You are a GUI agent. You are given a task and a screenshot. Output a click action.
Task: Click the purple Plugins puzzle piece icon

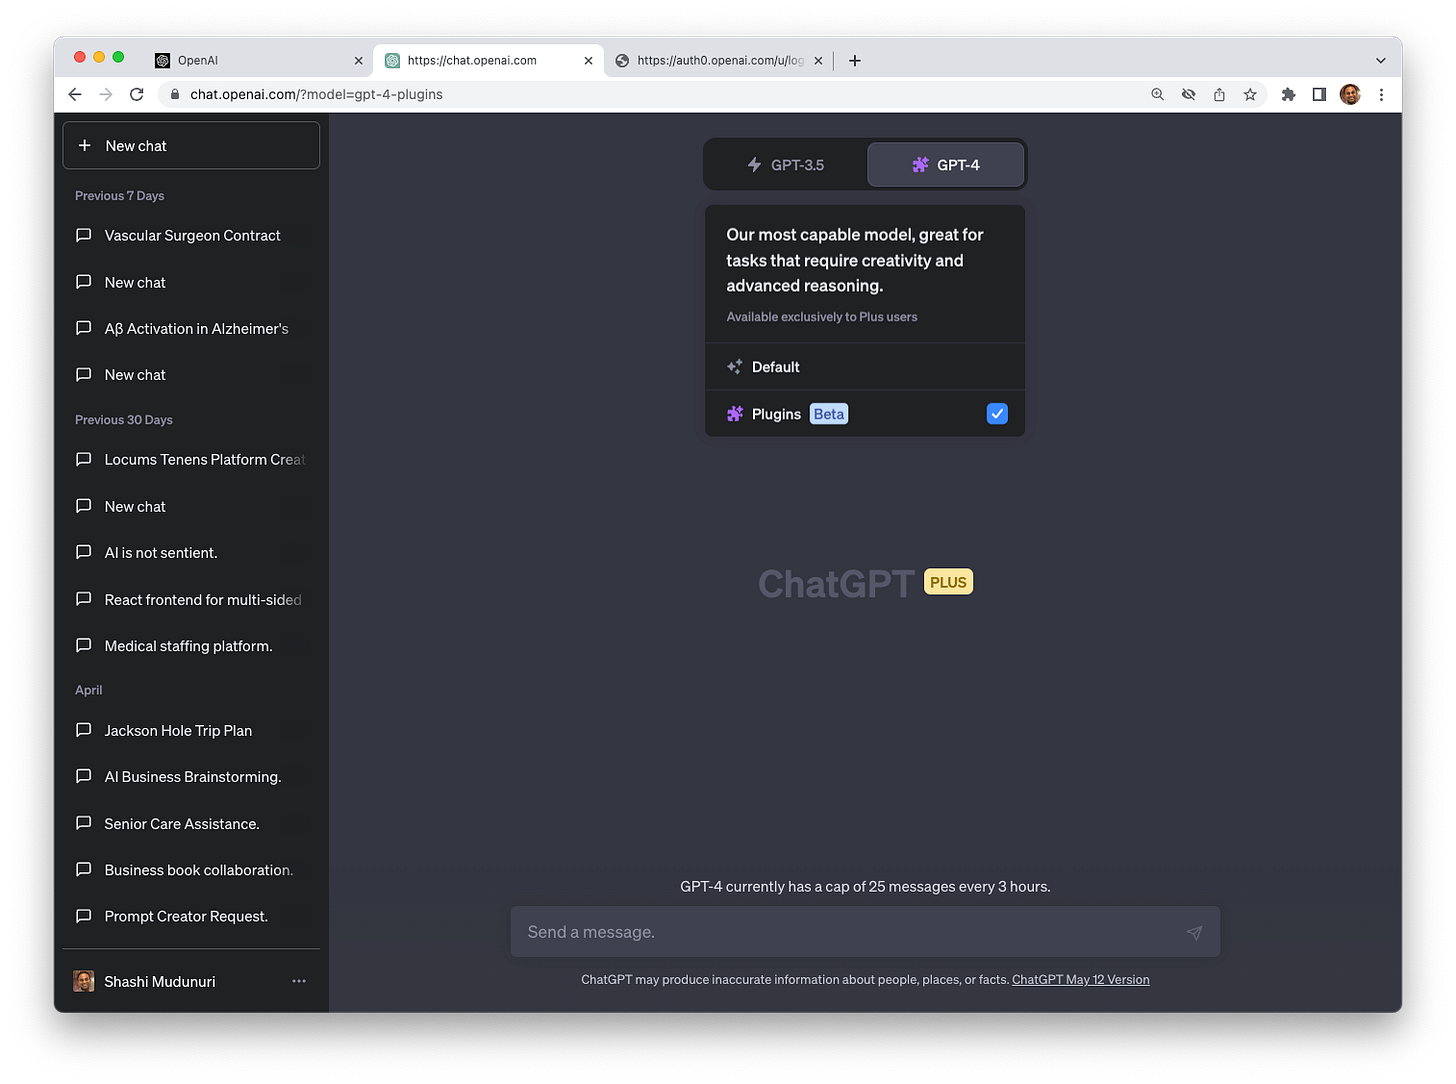[x=735, y=413]
